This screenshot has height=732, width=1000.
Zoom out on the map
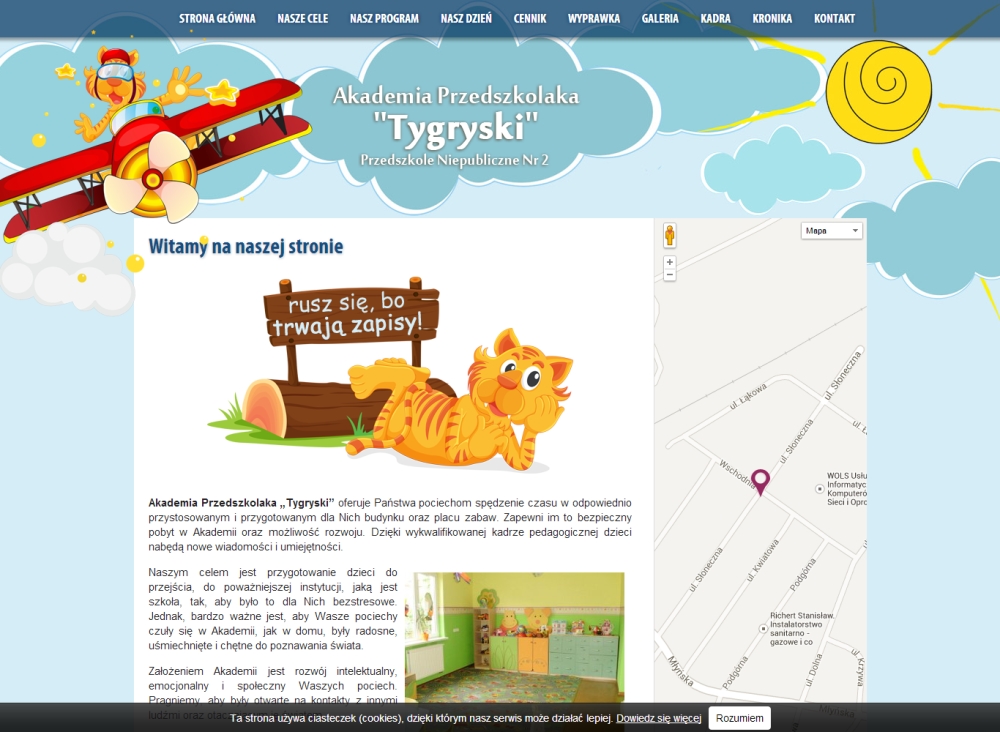(670, 275)
